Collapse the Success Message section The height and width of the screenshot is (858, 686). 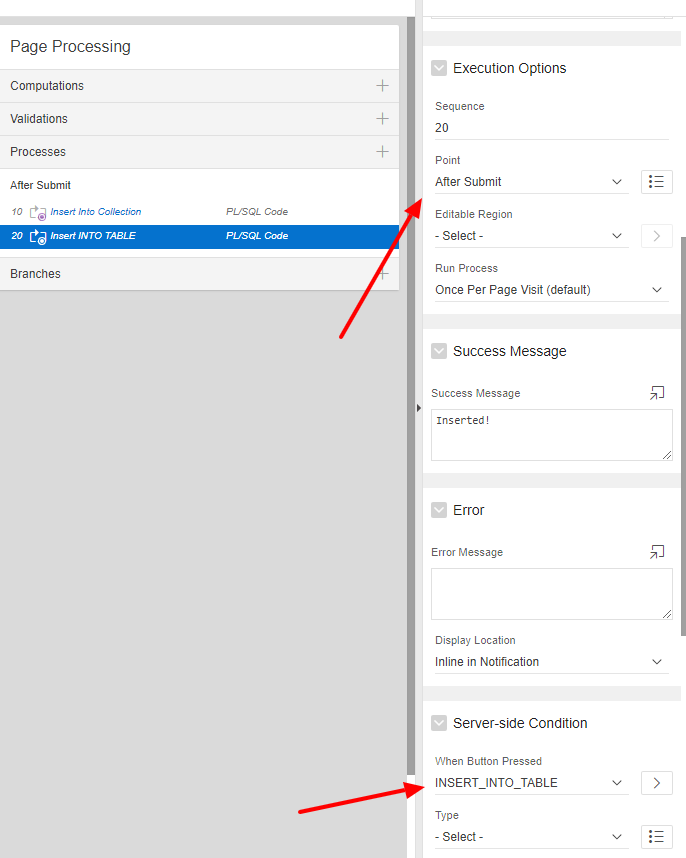click(x=439, y=351)
